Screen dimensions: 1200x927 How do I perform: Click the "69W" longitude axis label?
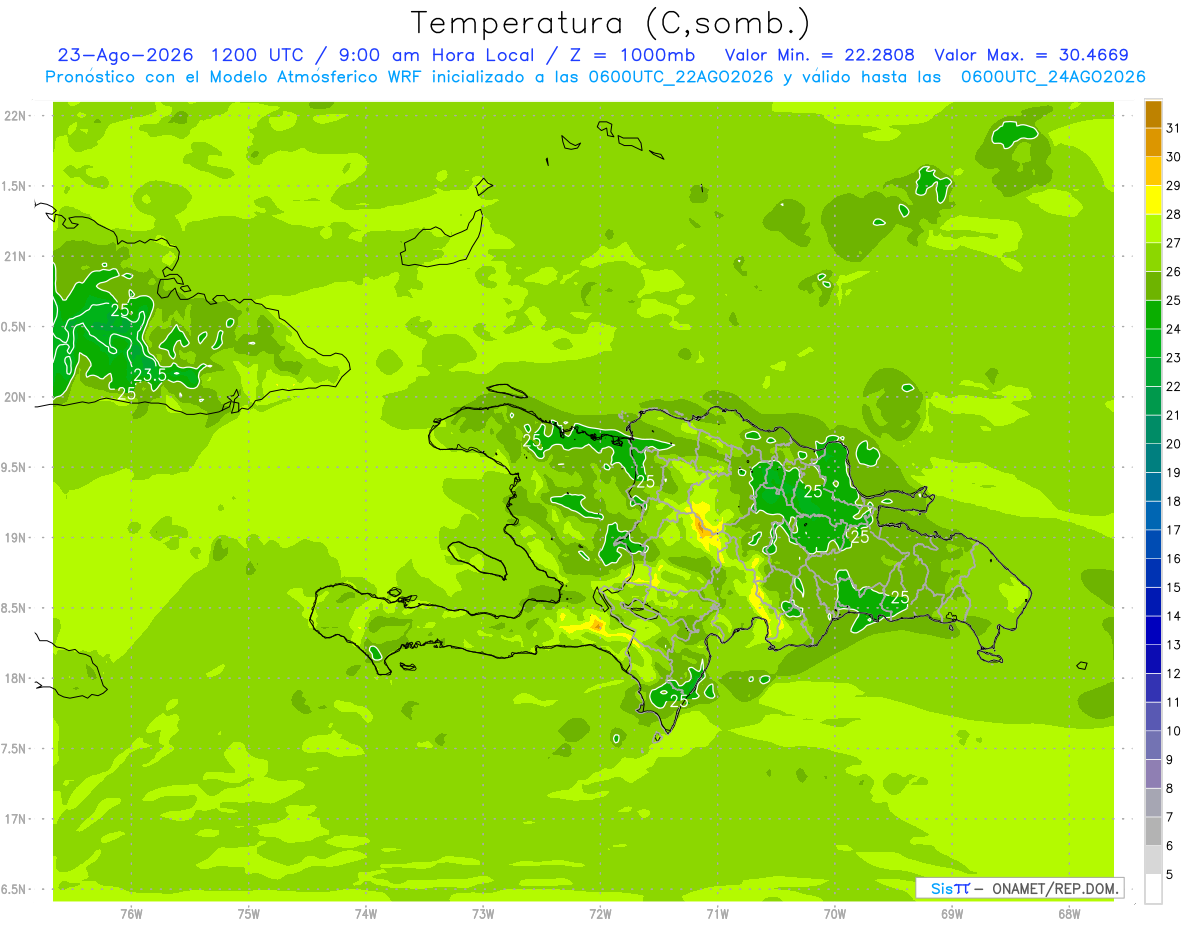pyautogui.click(x=951, y=914)
